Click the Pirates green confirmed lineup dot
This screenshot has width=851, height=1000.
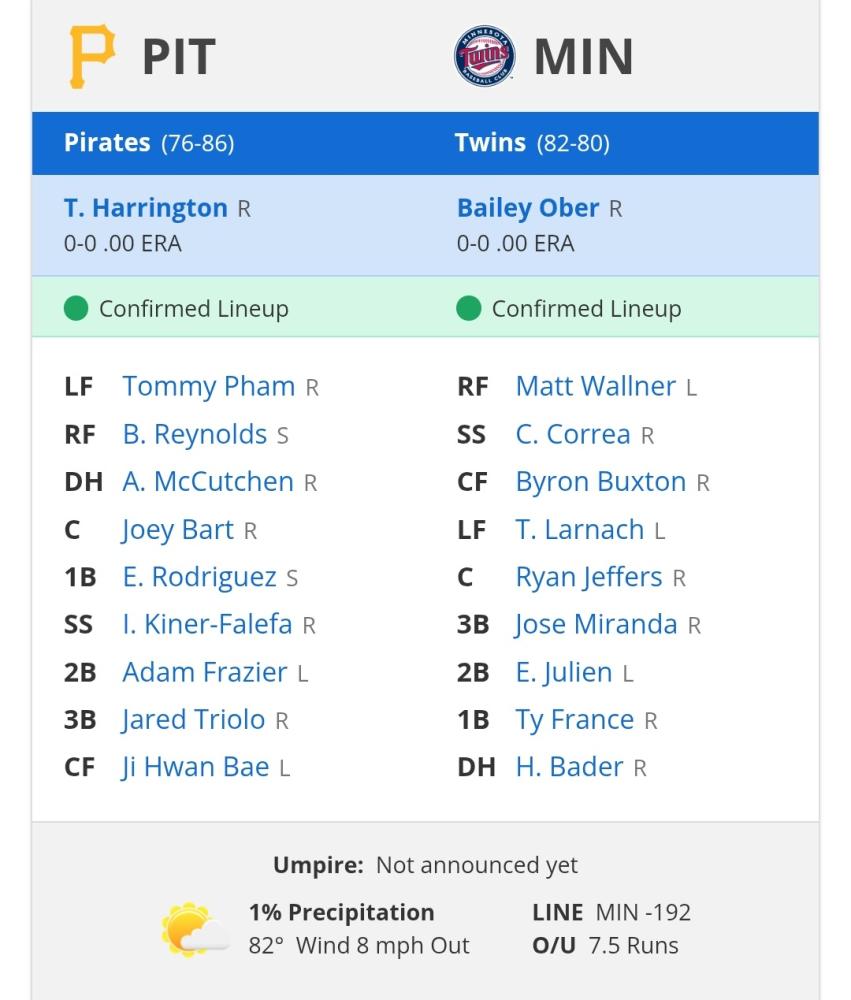76,309
